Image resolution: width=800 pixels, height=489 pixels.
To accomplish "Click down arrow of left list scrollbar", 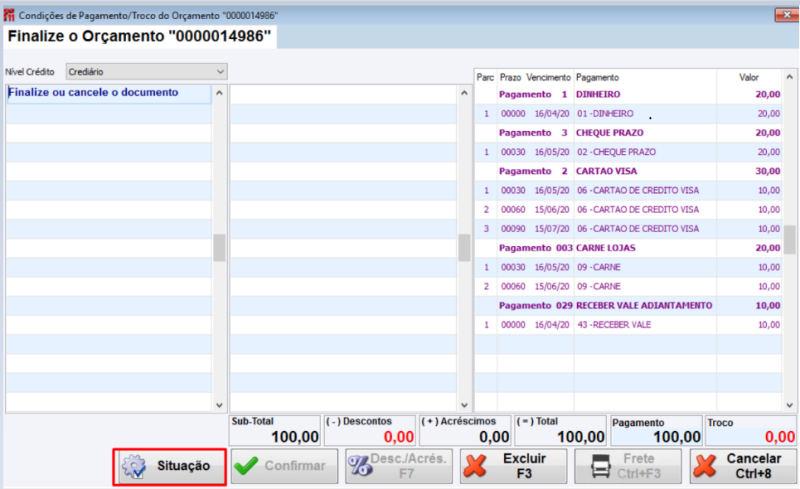I will pyautogui.click(x=219, y=405).
